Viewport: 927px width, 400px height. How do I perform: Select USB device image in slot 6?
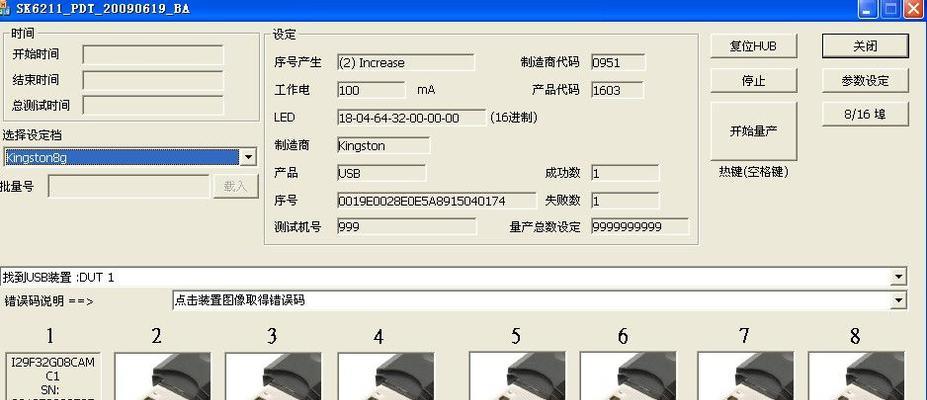[628, 376]
